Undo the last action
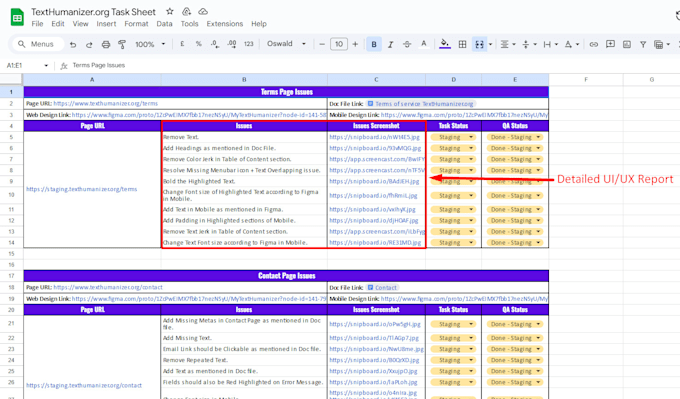Image resolution: width=680 pixels, height=399 pixels. tap(73, 44)
